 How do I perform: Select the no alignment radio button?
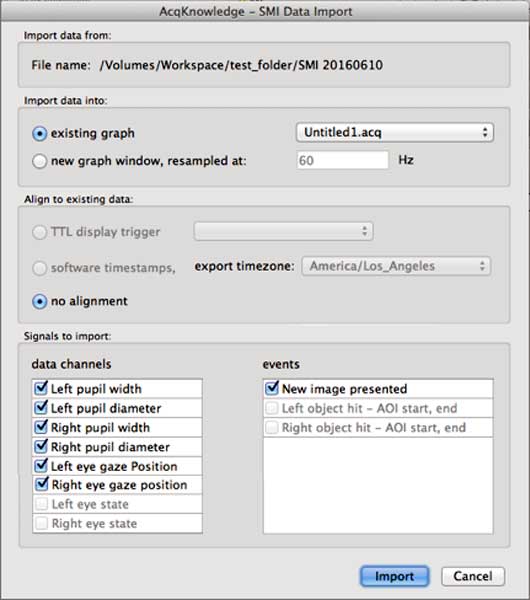[x=39, y=302]
